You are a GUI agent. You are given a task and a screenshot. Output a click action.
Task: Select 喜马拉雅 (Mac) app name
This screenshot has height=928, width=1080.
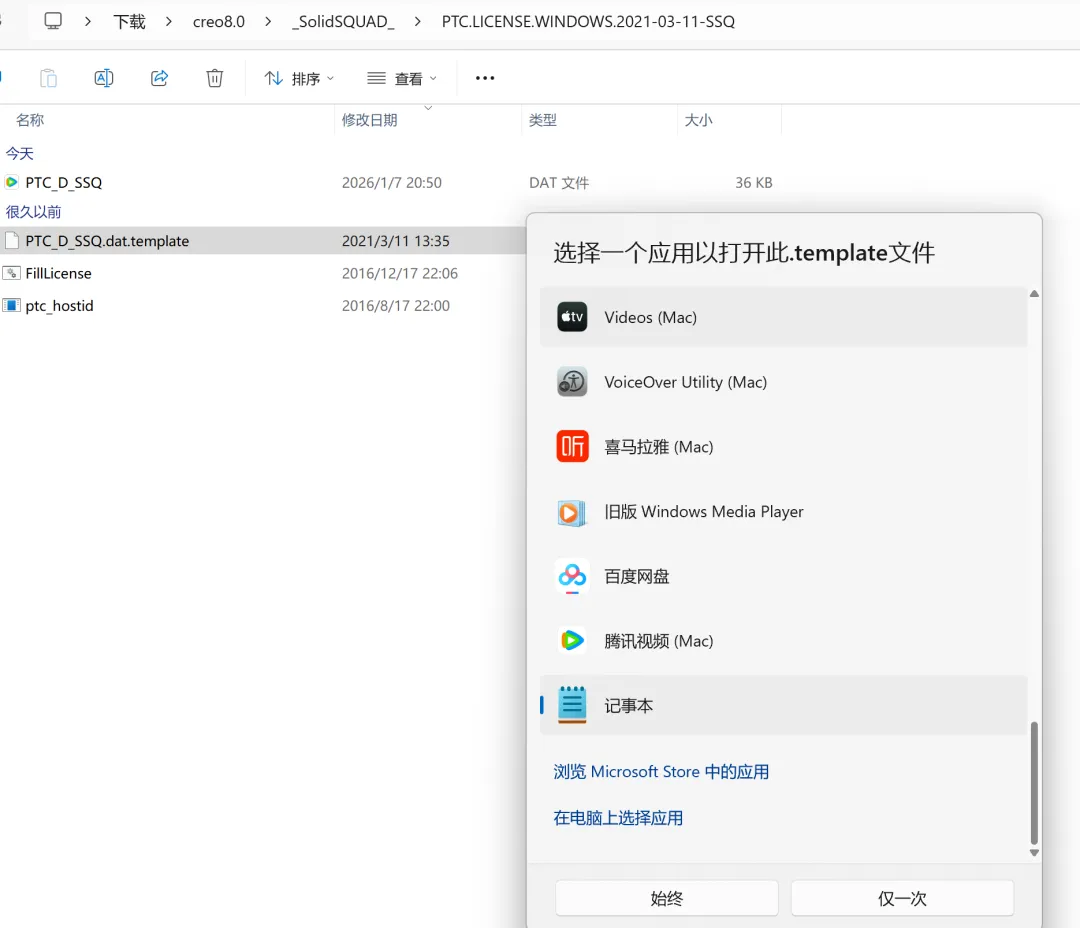coord(658,446)
